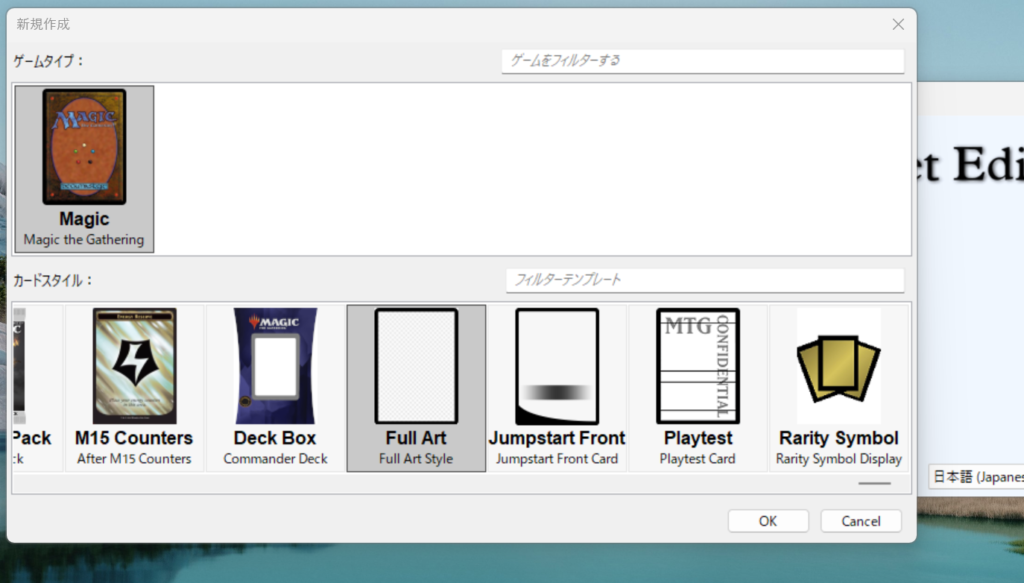Screen dimensions: 1024x583
Task: Select the Jumpstart Front card icon
Action: (x=557, y=366)
